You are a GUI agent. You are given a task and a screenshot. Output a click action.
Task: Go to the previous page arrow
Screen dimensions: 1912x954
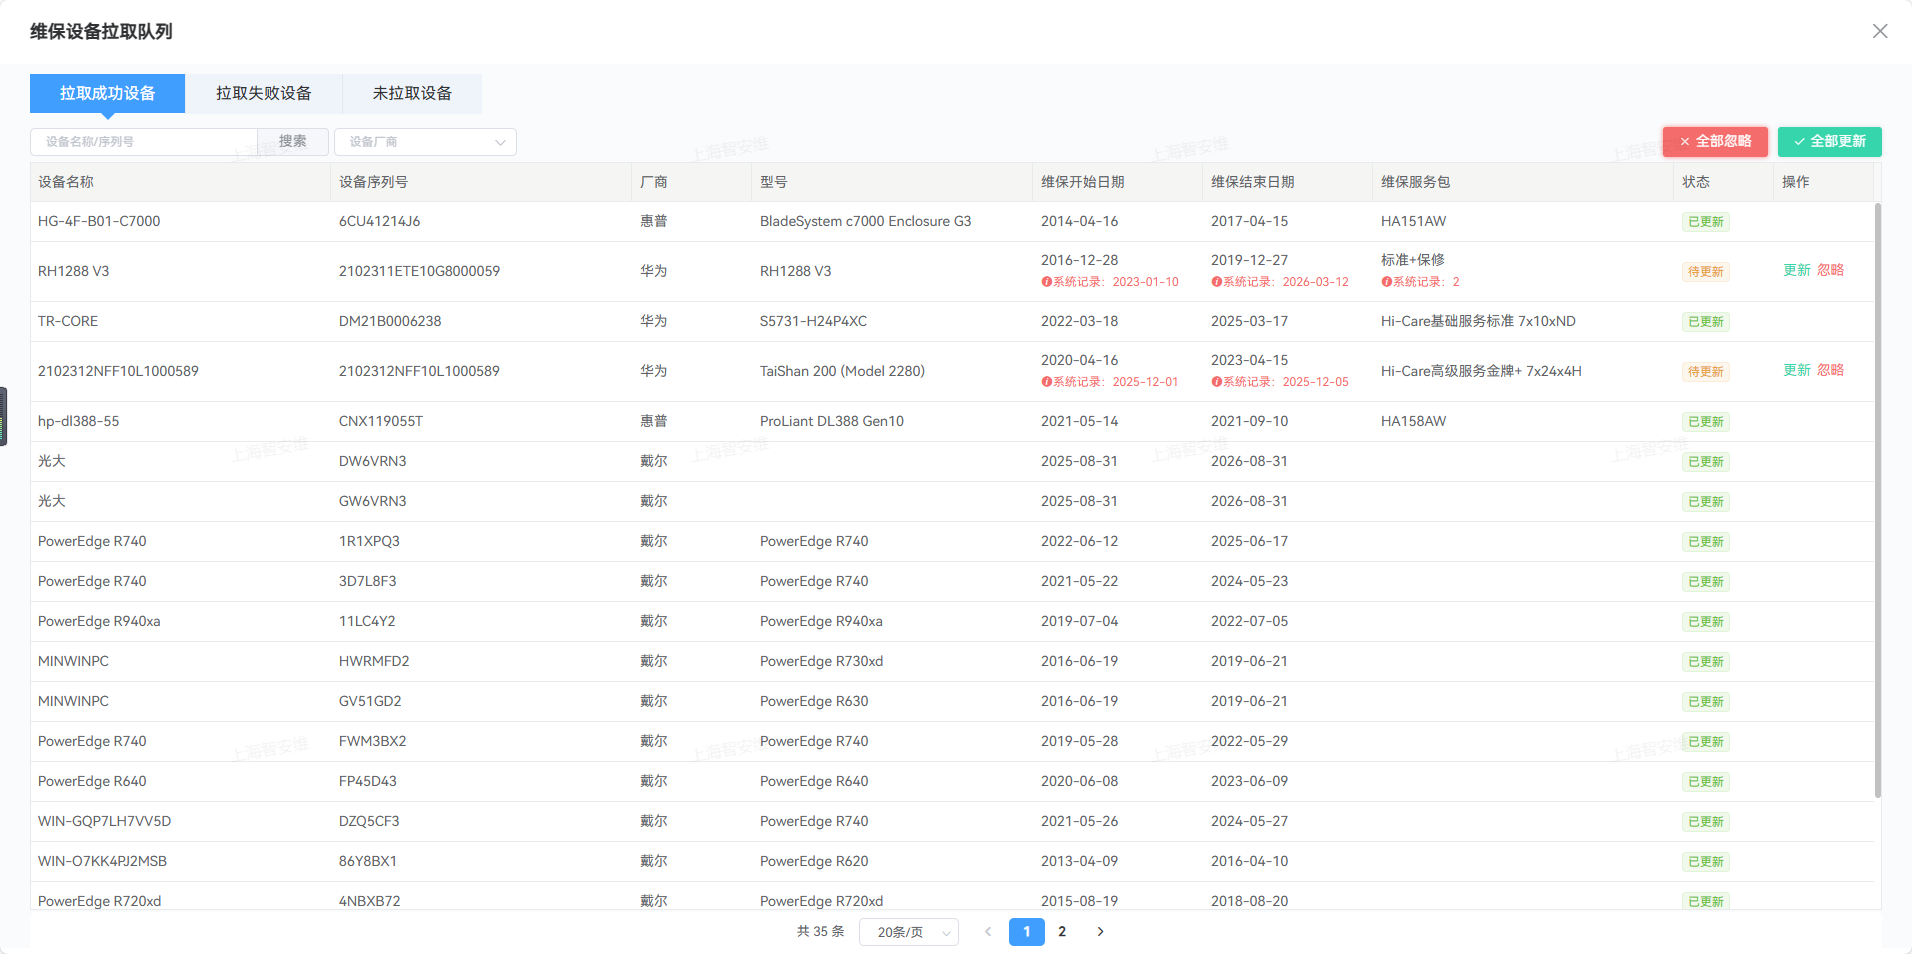click(x=988, y=932)
